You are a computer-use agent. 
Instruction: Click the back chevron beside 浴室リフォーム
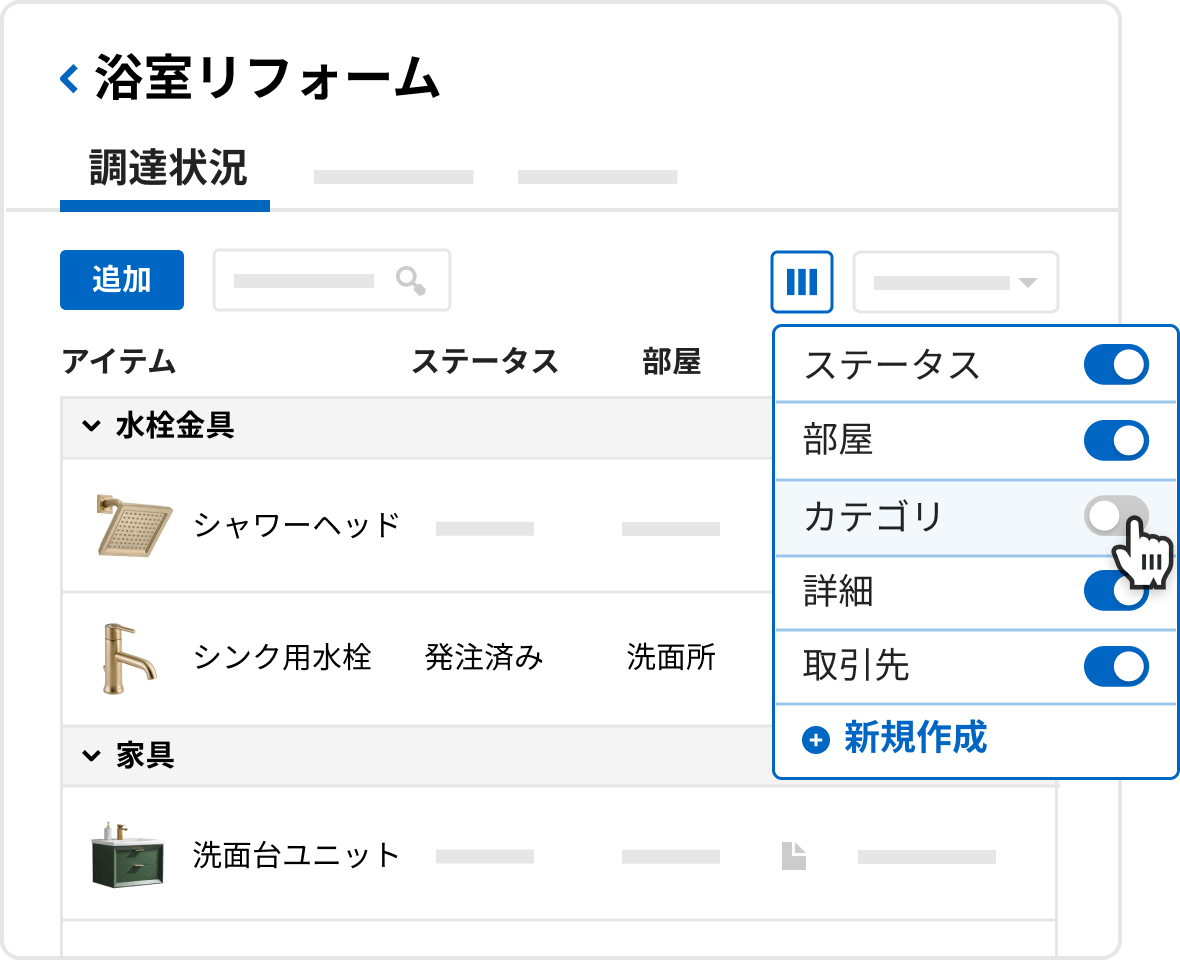click(69, 78)
